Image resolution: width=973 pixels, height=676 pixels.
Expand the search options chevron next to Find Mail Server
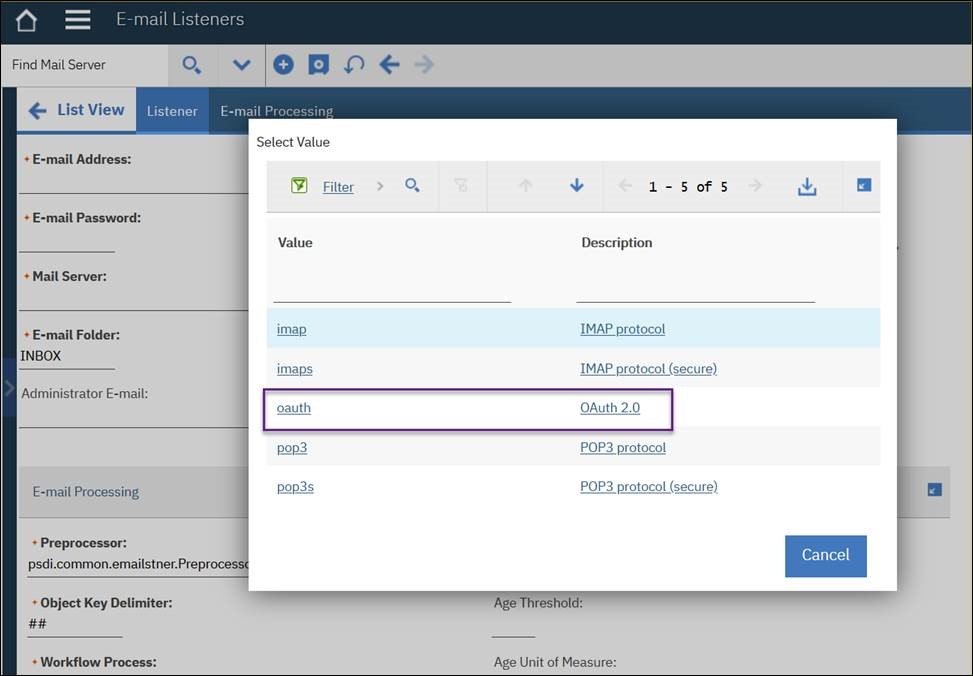tap(241, 64)
